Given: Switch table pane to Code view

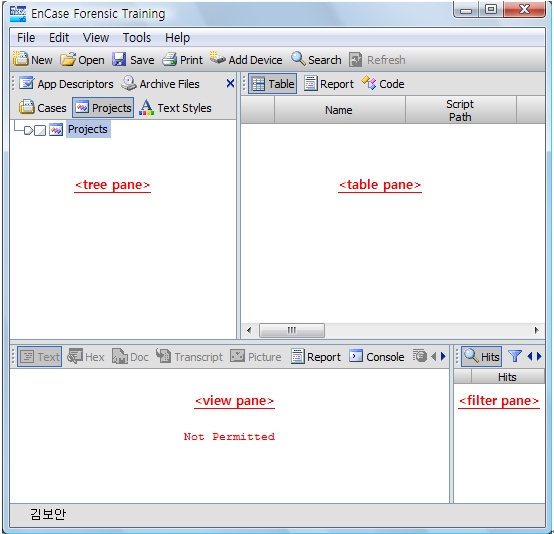Looking at the screenshot, I should click(383, 84).
